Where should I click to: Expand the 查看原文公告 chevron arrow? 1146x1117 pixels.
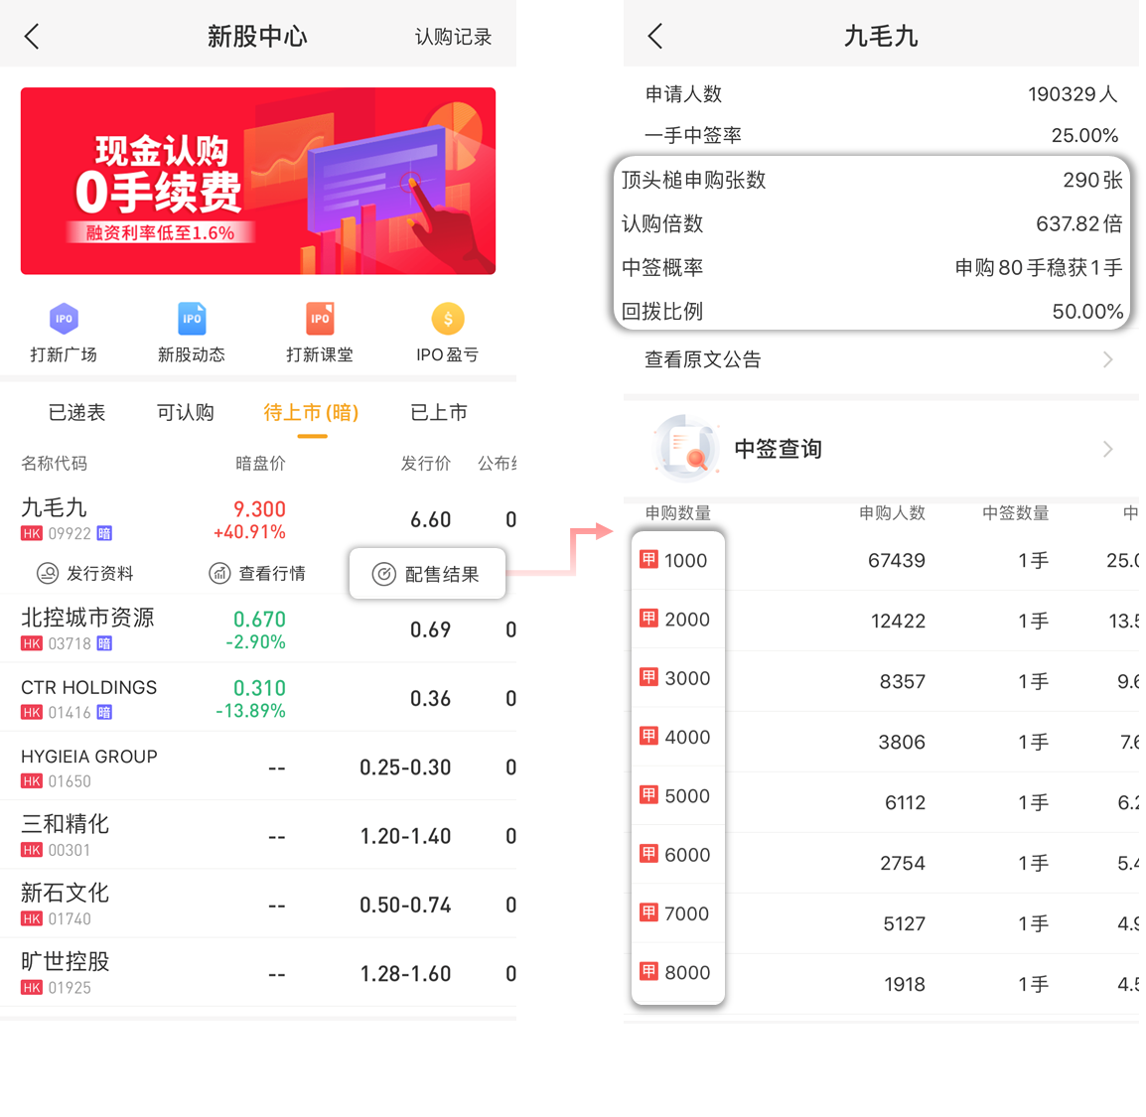point(1108,360)
